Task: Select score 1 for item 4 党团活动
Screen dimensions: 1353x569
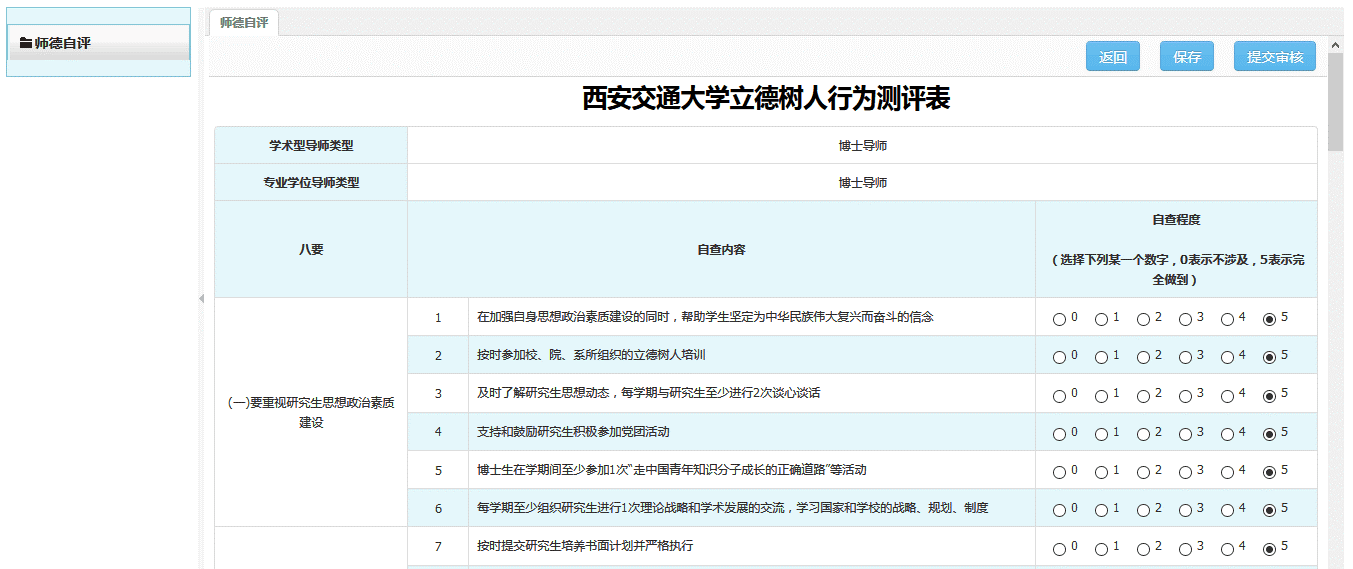Action: (1101, 435)
